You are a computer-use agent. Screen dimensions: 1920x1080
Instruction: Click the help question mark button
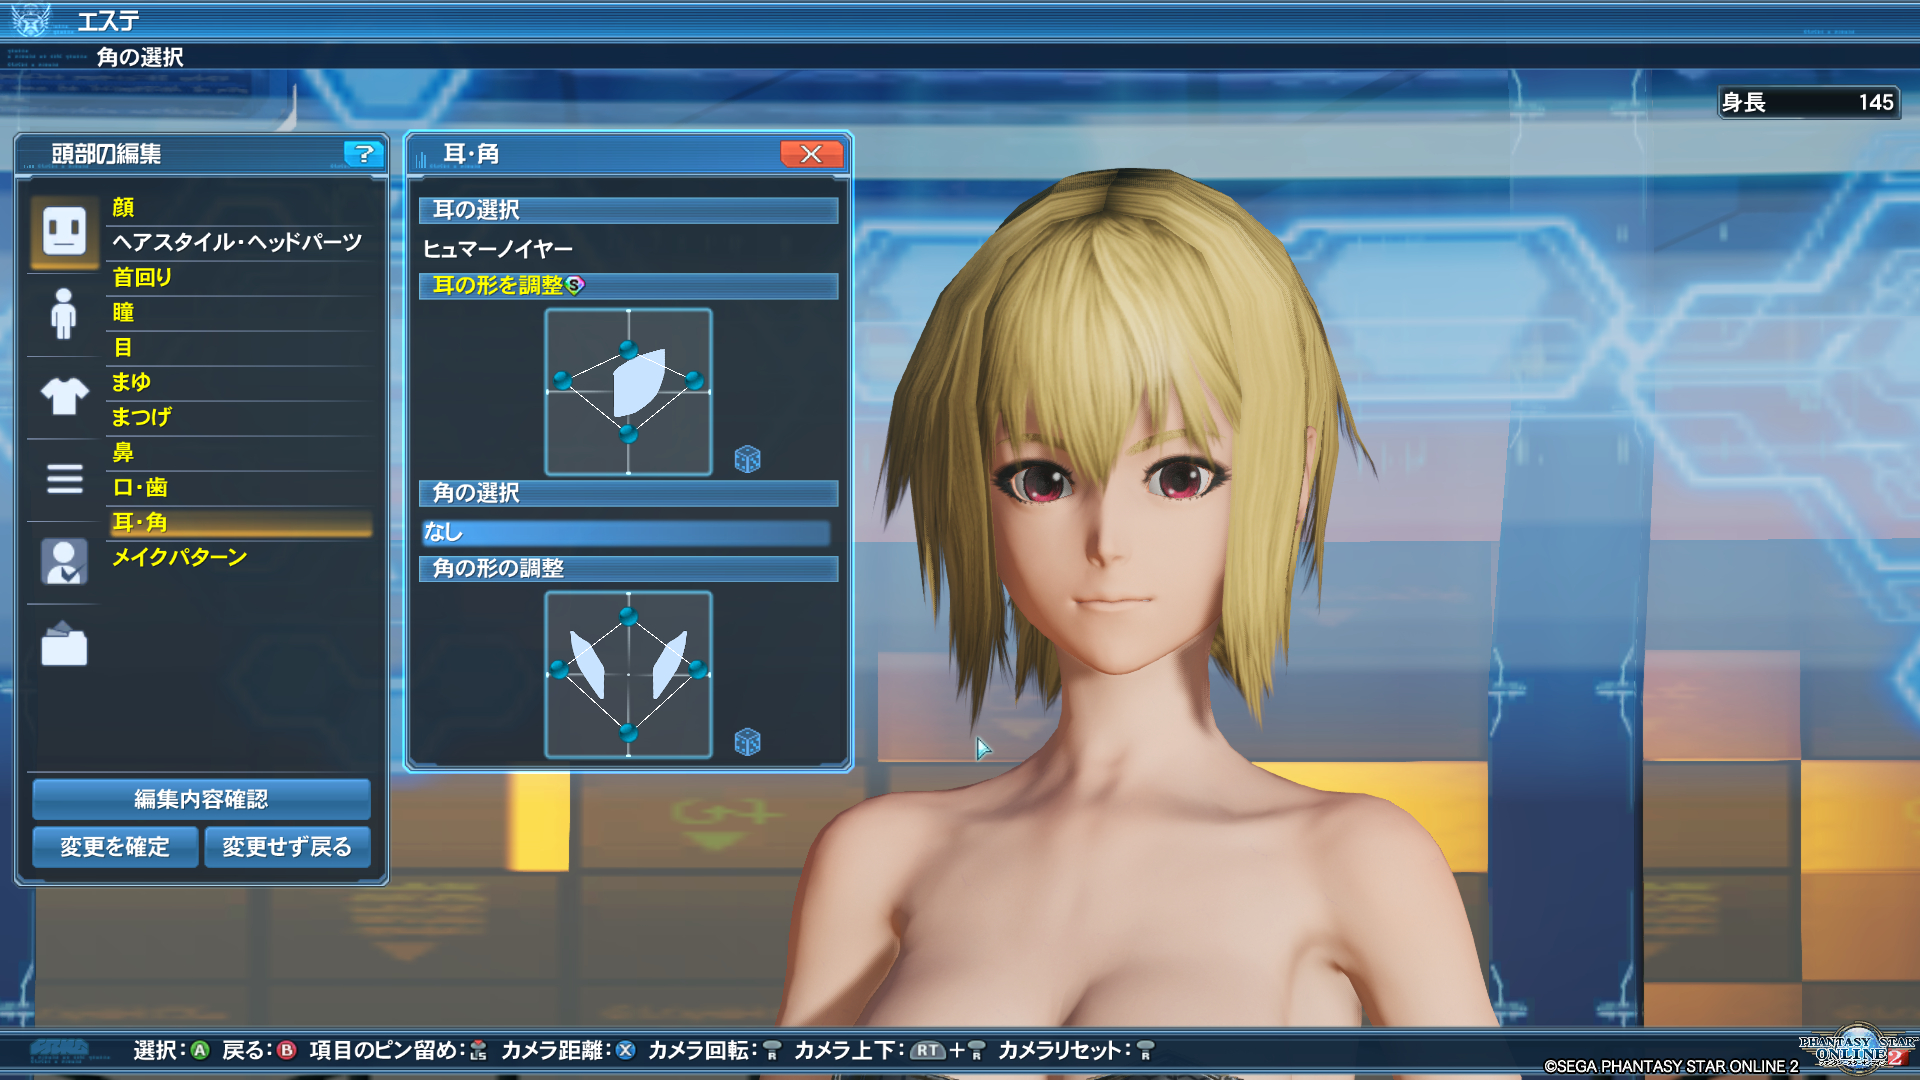364,153
